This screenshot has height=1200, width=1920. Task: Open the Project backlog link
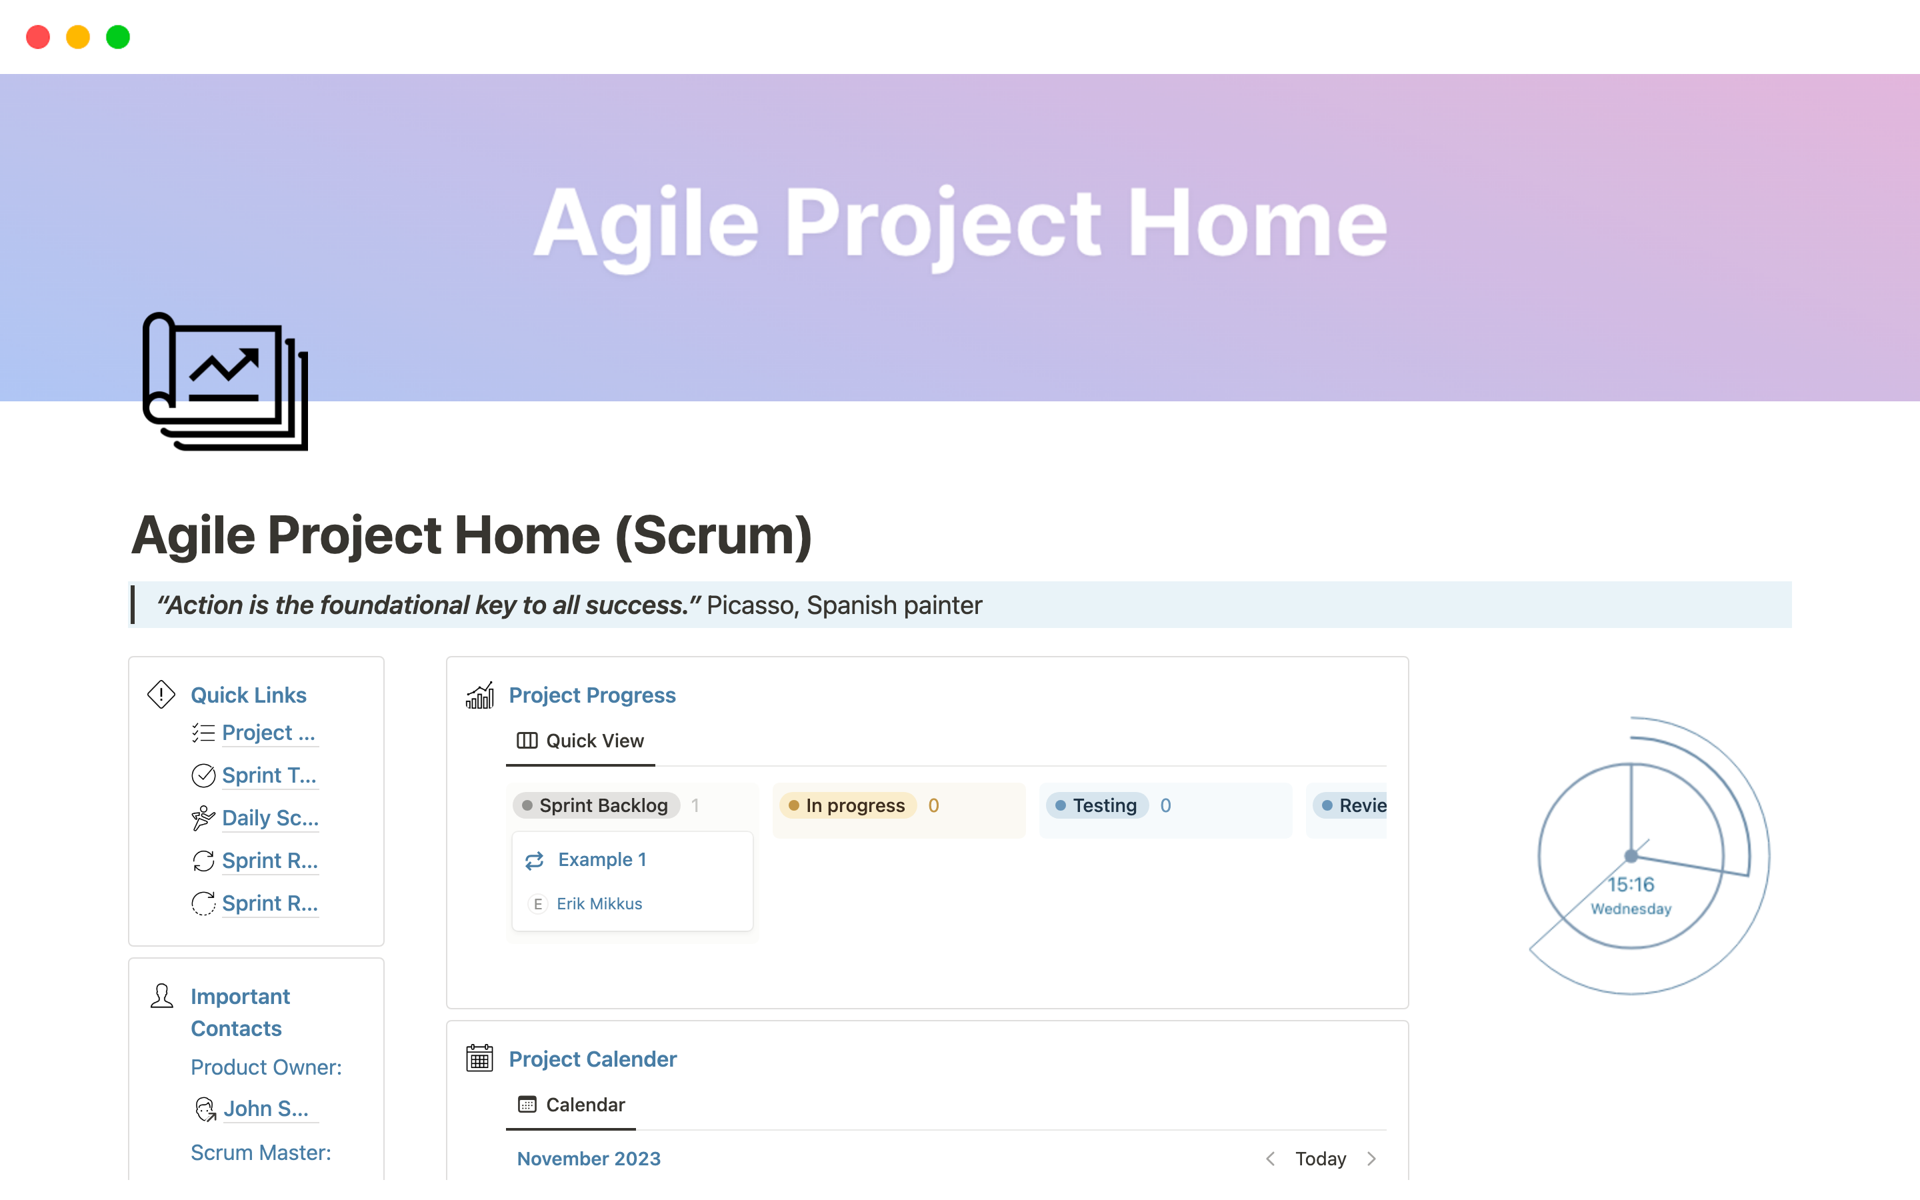pos(263,733)
